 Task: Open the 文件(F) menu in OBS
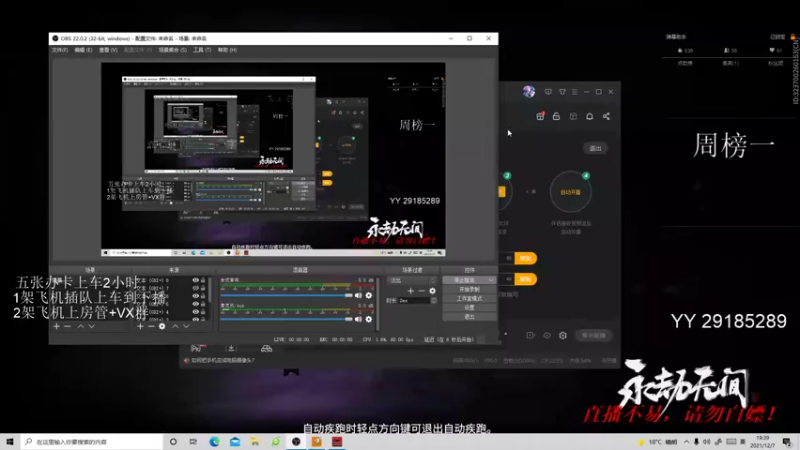coord(60,50)
